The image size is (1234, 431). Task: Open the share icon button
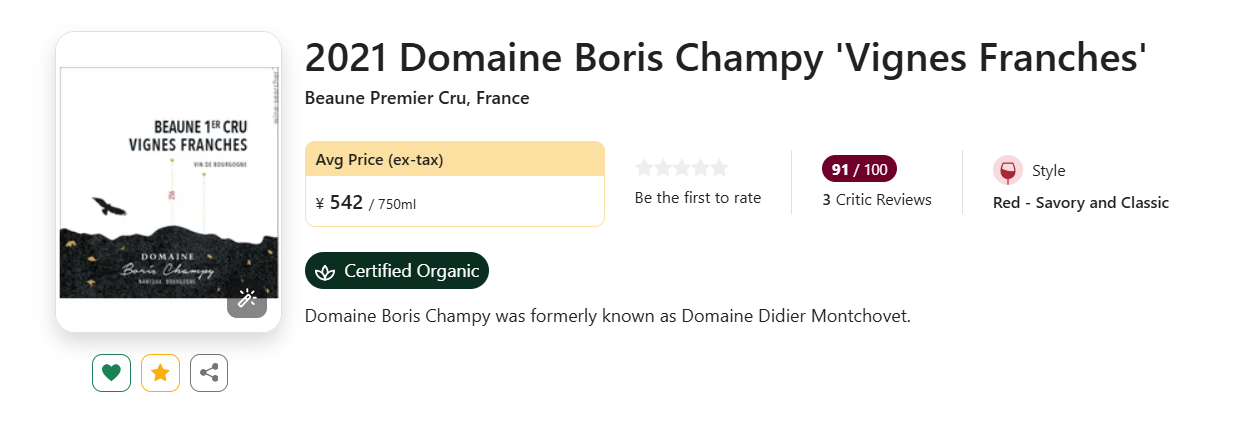pyautogui.click(x=209, y=373)
